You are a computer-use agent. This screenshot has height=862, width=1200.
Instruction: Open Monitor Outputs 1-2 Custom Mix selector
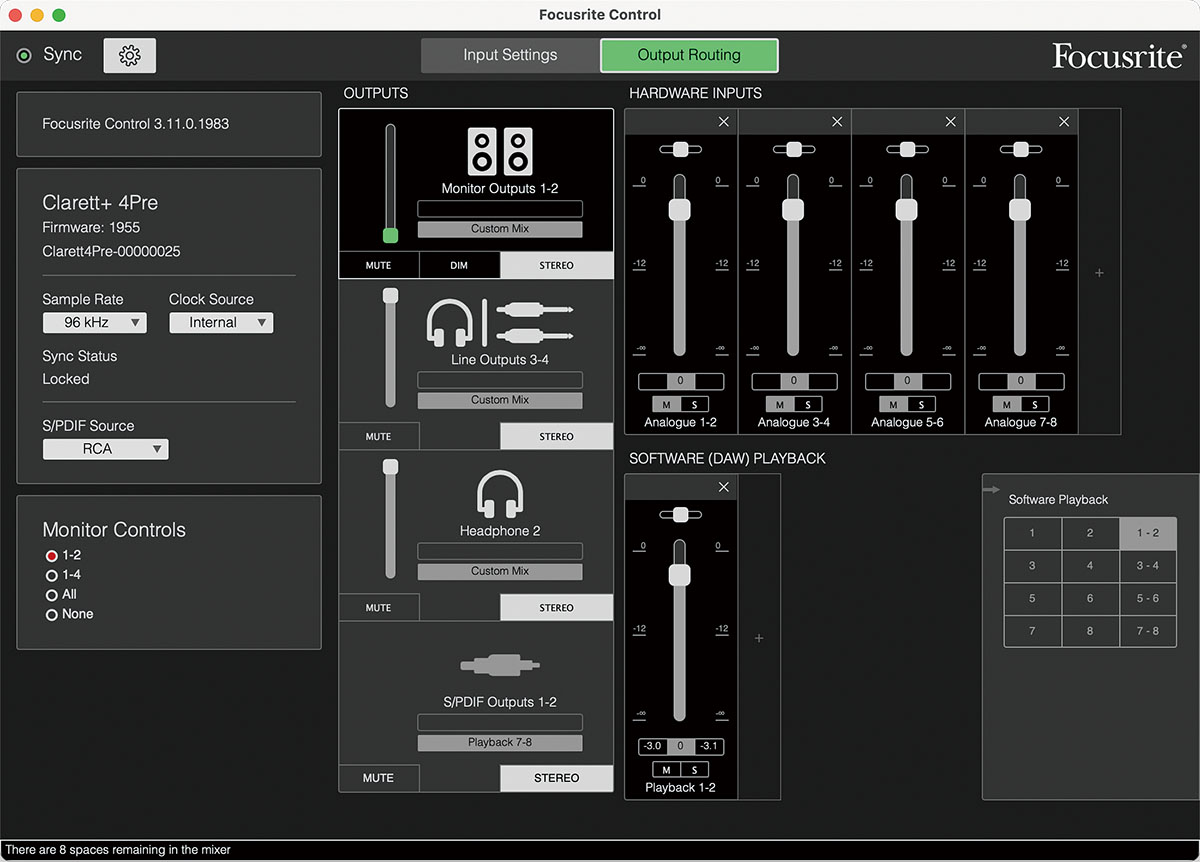tap(500, 229)
